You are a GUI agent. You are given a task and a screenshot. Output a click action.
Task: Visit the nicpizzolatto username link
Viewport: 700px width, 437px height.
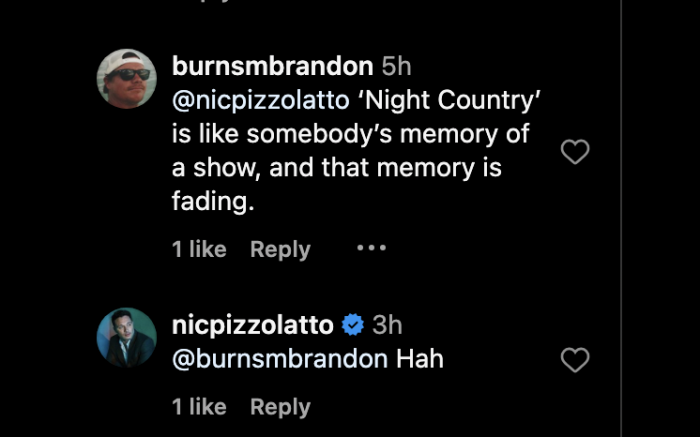pyautogui.click(x=253, y=325)
